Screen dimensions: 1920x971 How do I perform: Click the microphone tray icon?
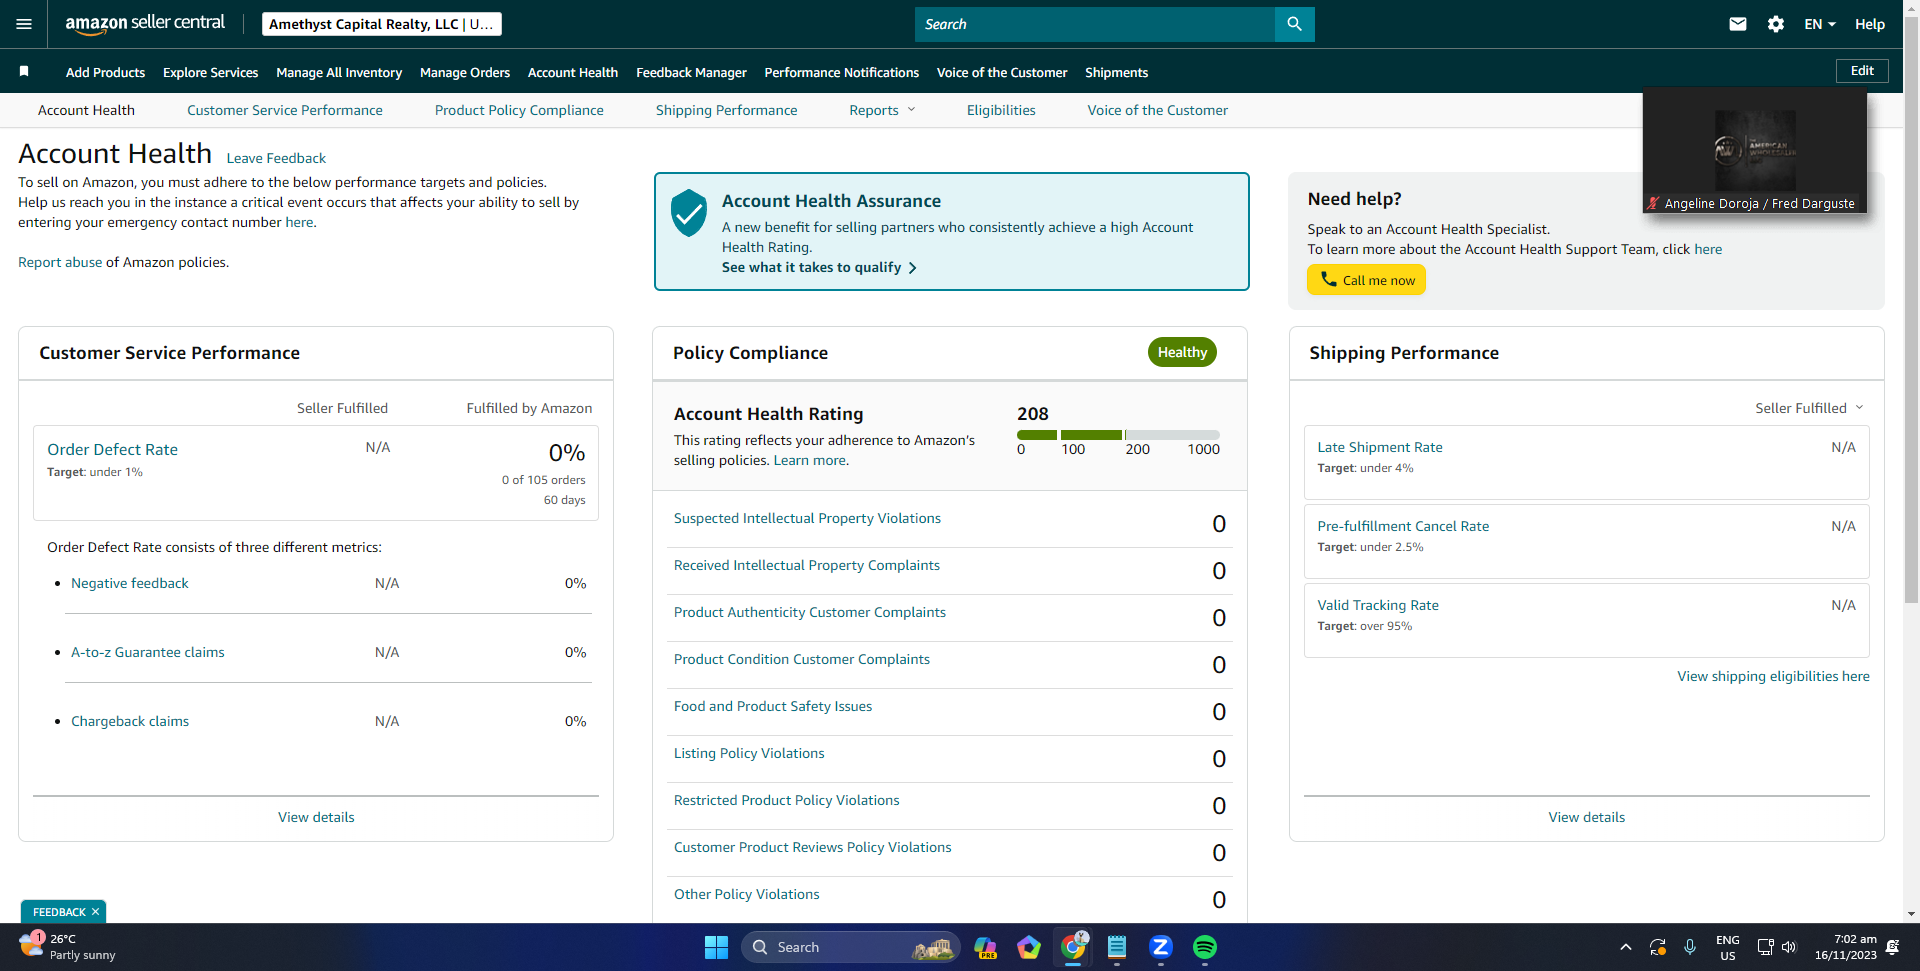(1690, 947)
